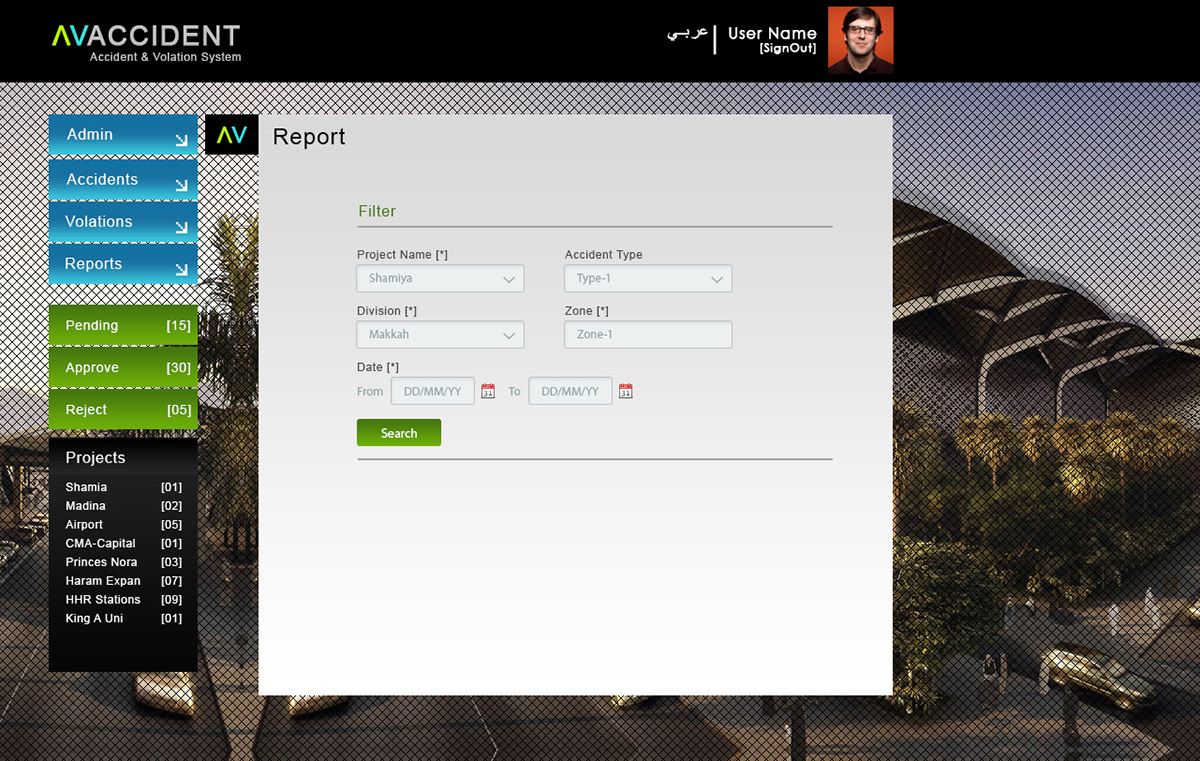Click the AVACCIDENT logo in header
1200x761 pixels.
[146, 43]
